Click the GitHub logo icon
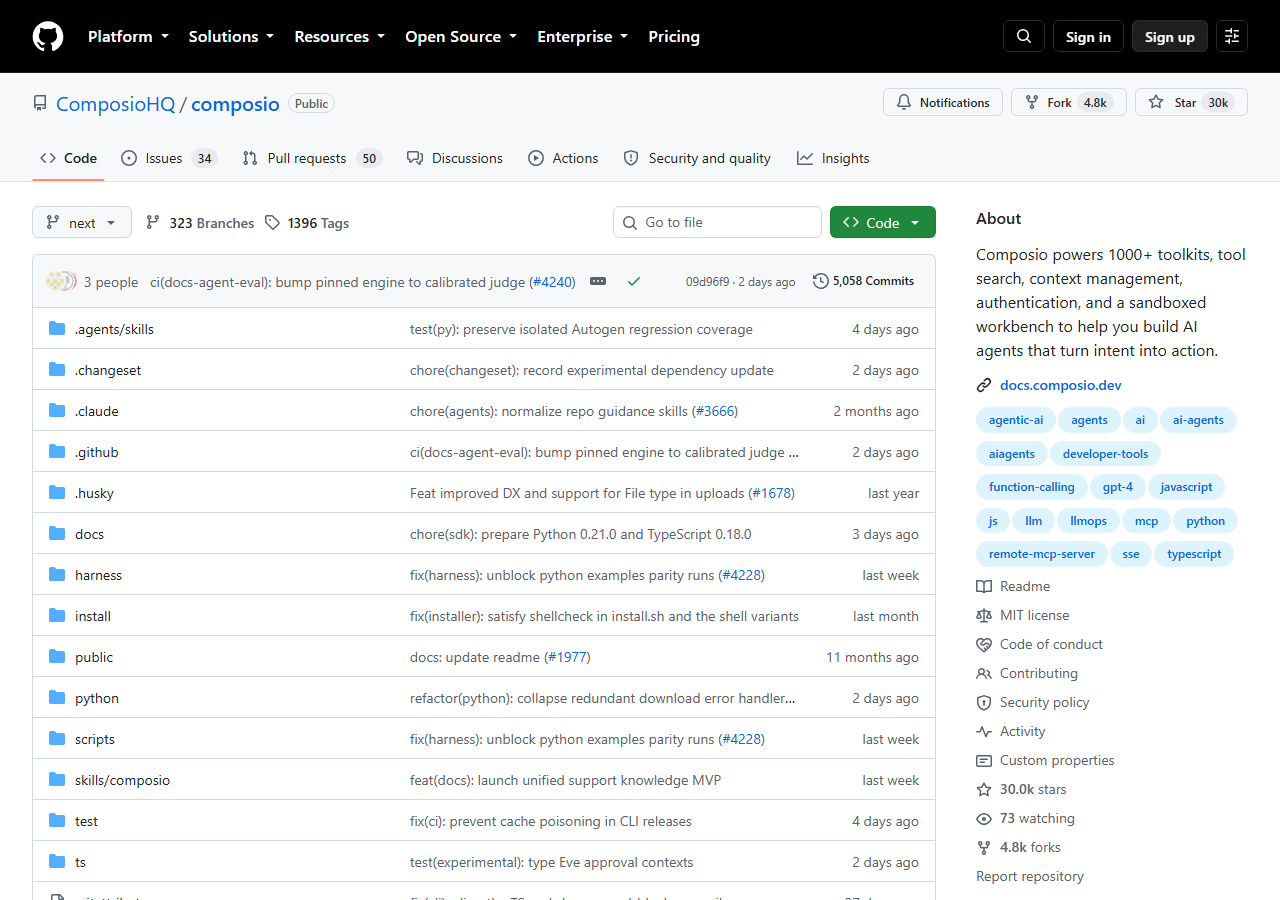The image size is (1280, 900). click(48, 37)
